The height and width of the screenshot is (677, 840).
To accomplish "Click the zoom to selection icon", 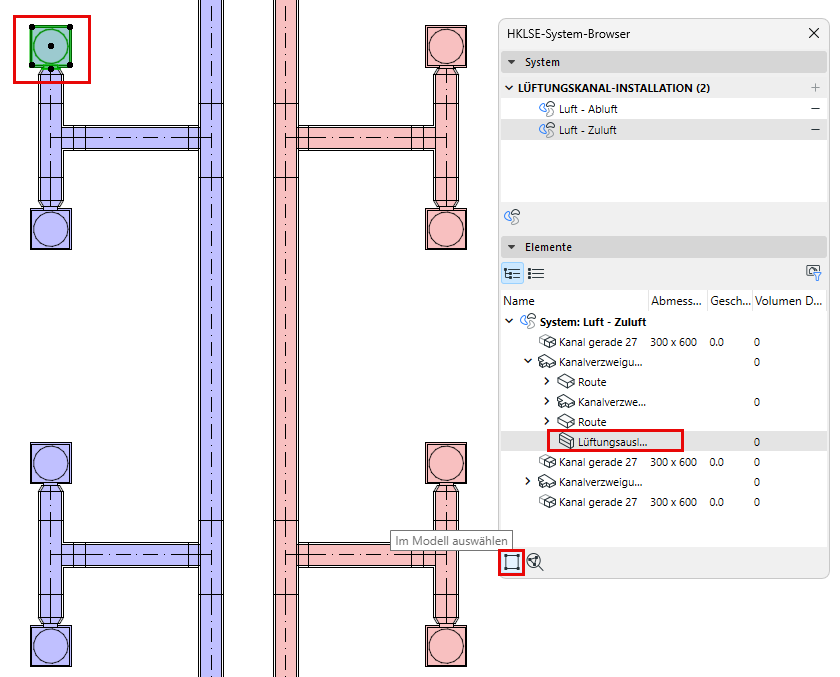I will 535,562.
